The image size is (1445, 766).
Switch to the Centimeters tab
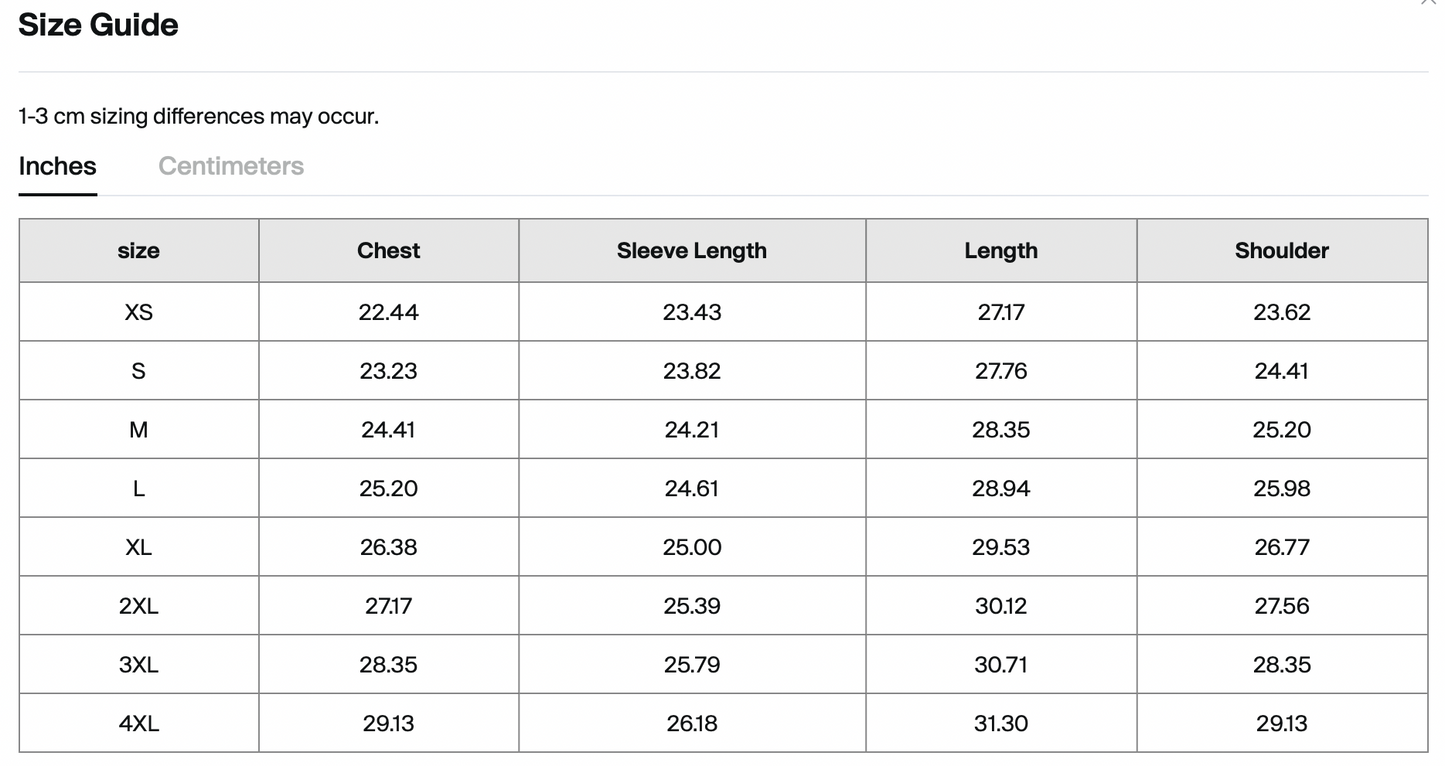point(231,166)
